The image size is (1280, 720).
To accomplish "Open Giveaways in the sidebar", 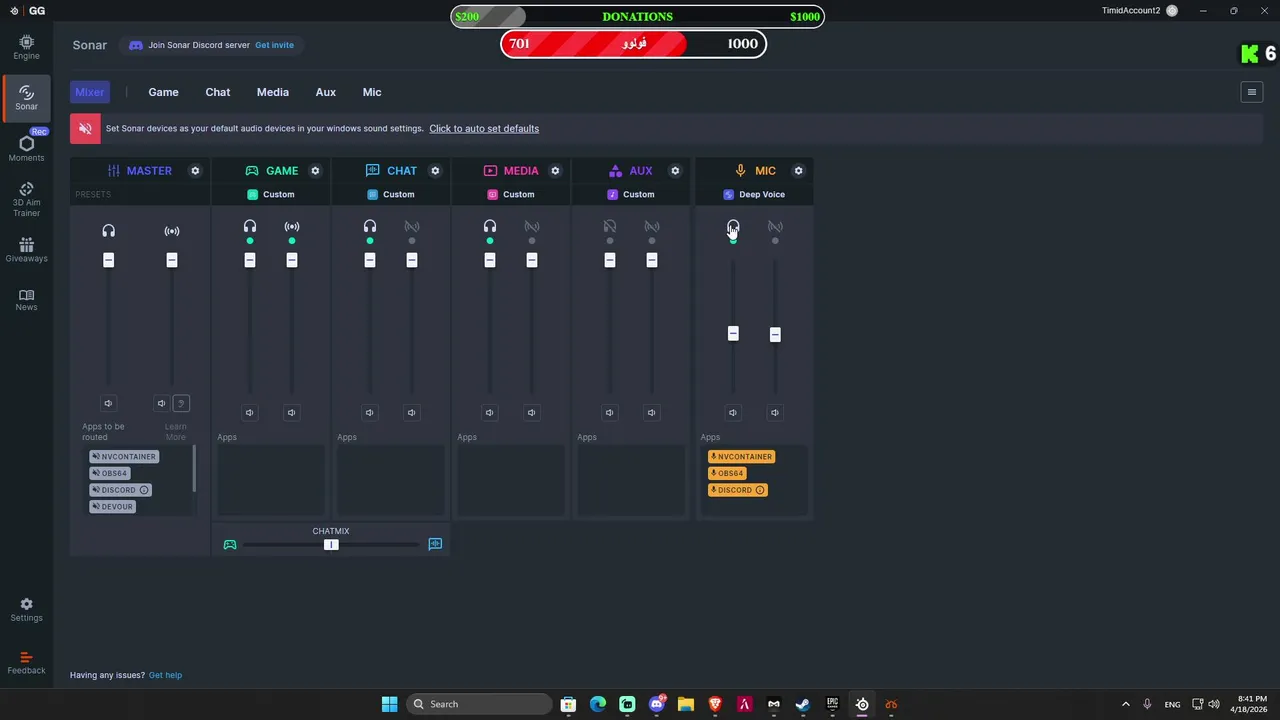I will point(26,250).
